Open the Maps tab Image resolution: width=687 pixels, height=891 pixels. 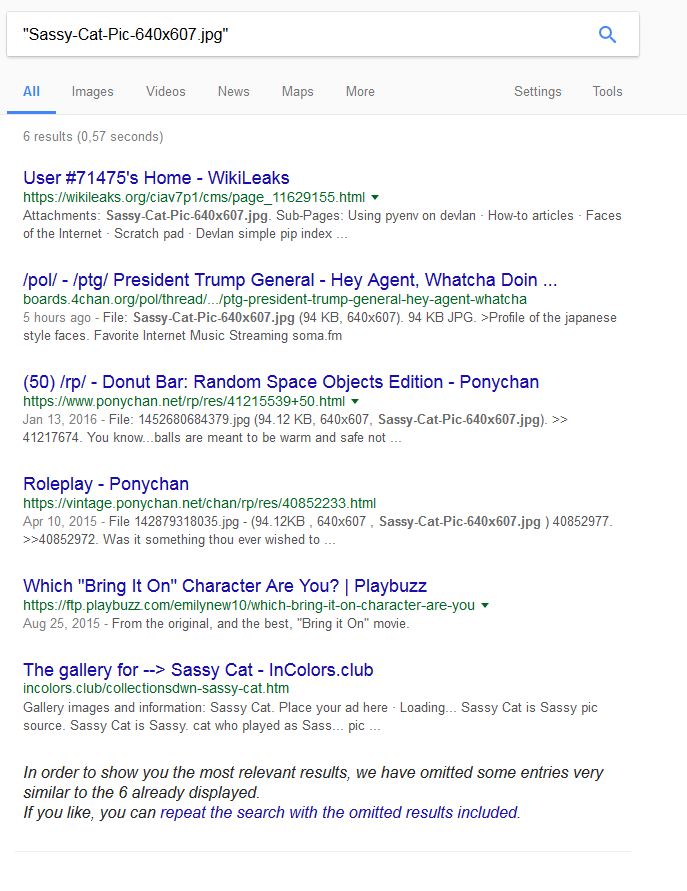pyautogui.click(x=298, y=91)
